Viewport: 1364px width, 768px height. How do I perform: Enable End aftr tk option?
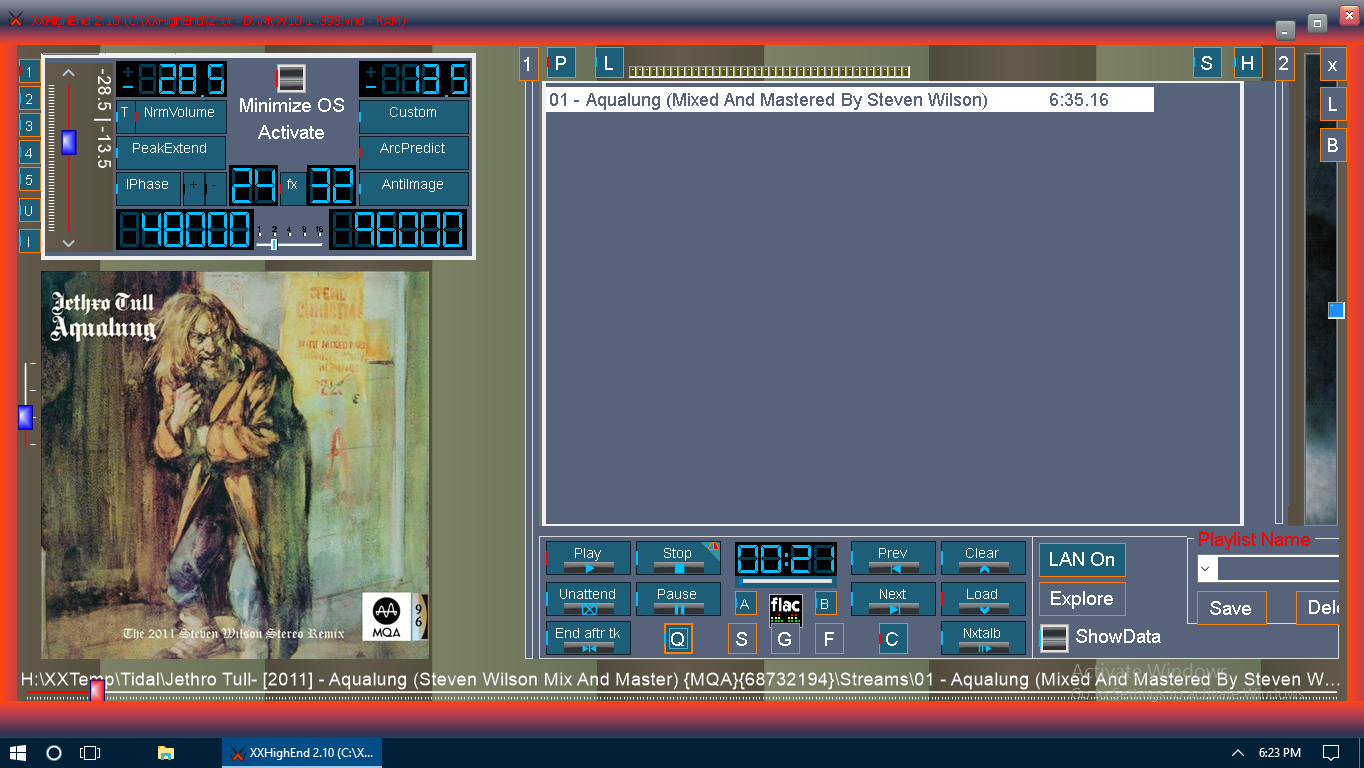588,638
